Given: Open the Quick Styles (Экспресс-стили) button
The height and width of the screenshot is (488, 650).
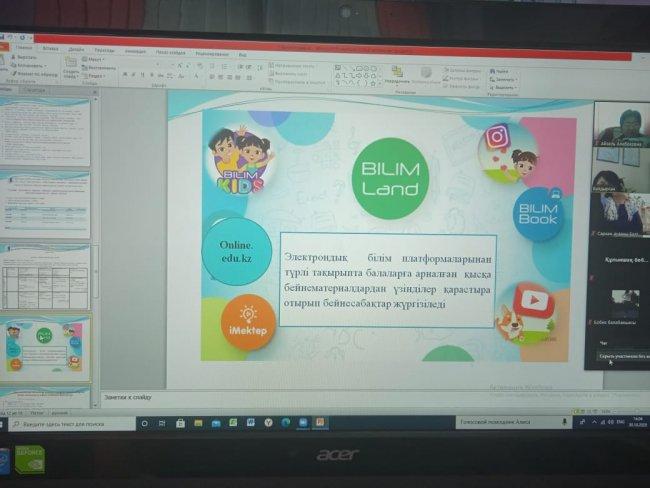Looking at the screenshot, I should tap(426, 76).
